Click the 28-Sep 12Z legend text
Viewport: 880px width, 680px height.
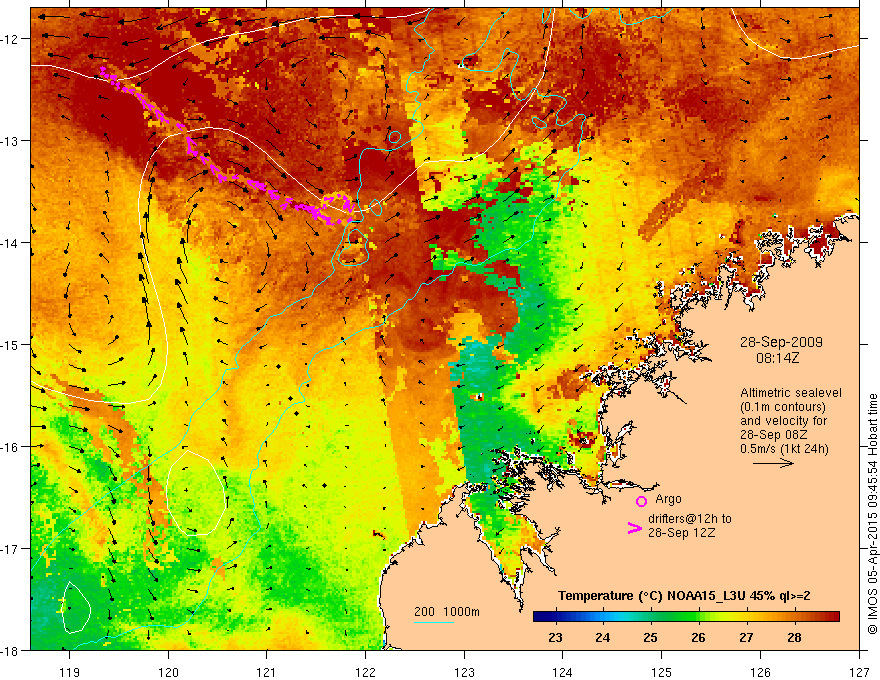pyautogui.click(x=681, y=533)
